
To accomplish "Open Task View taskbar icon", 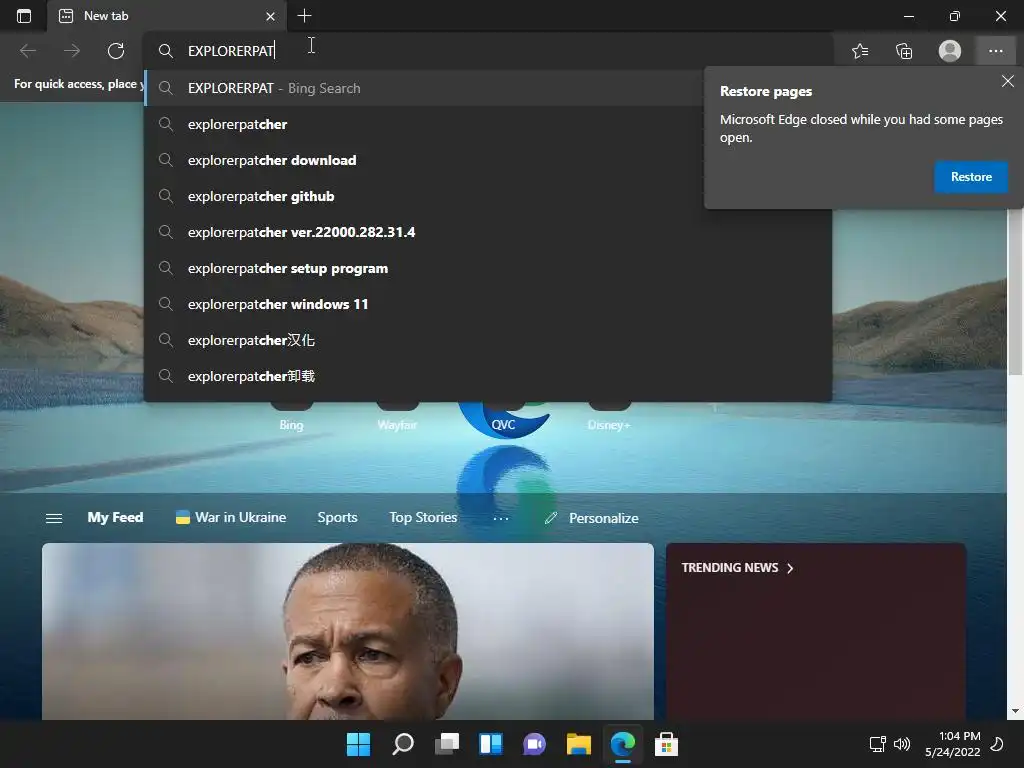I will (x=447, y=744).
